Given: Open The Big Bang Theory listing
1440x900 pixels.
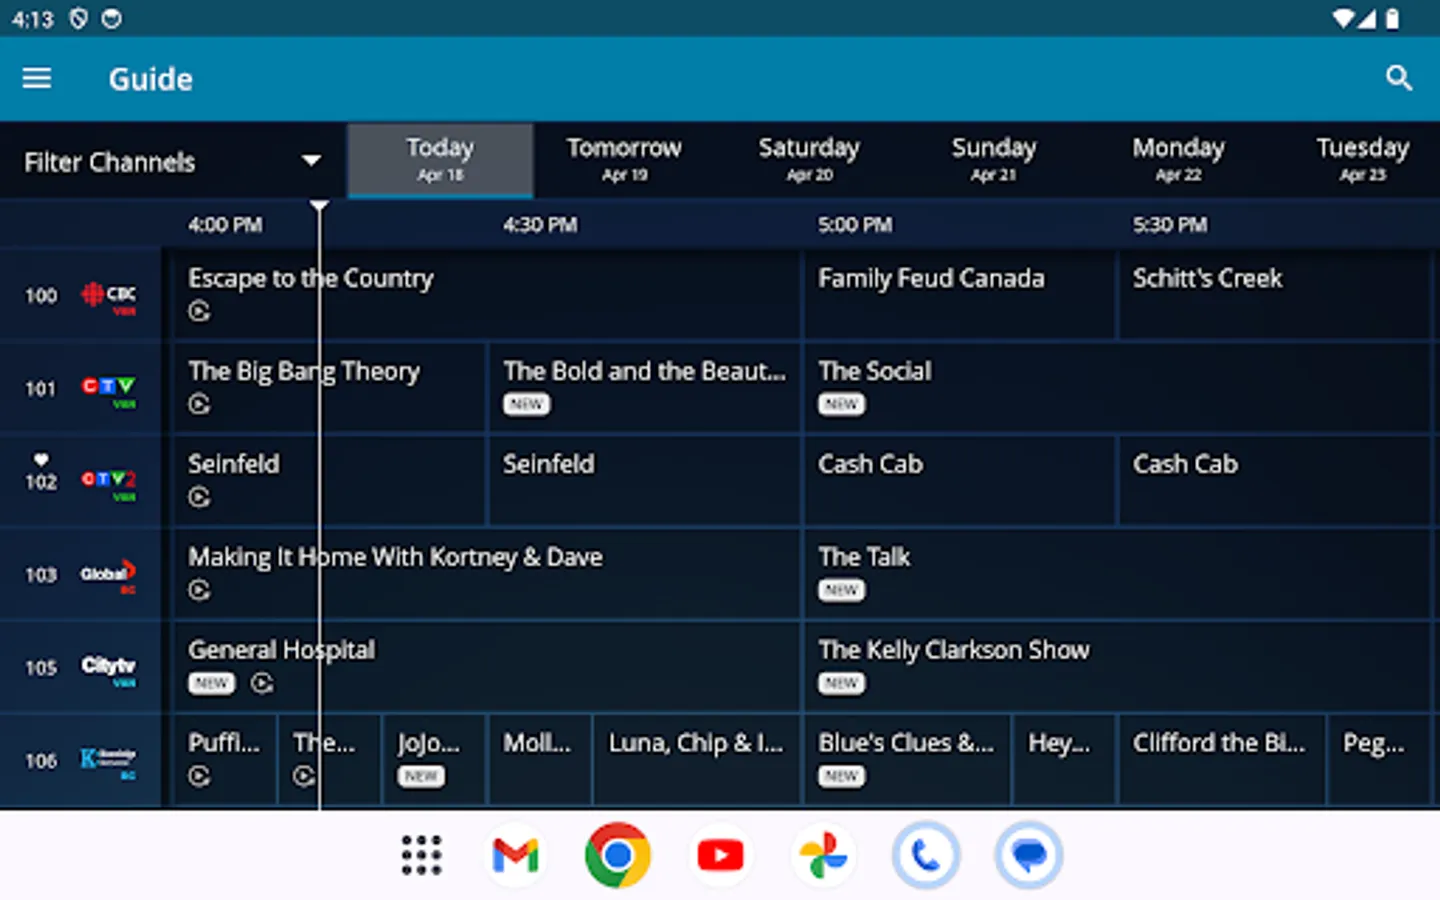Looking at the screenshot, I should tap(329, 387).
